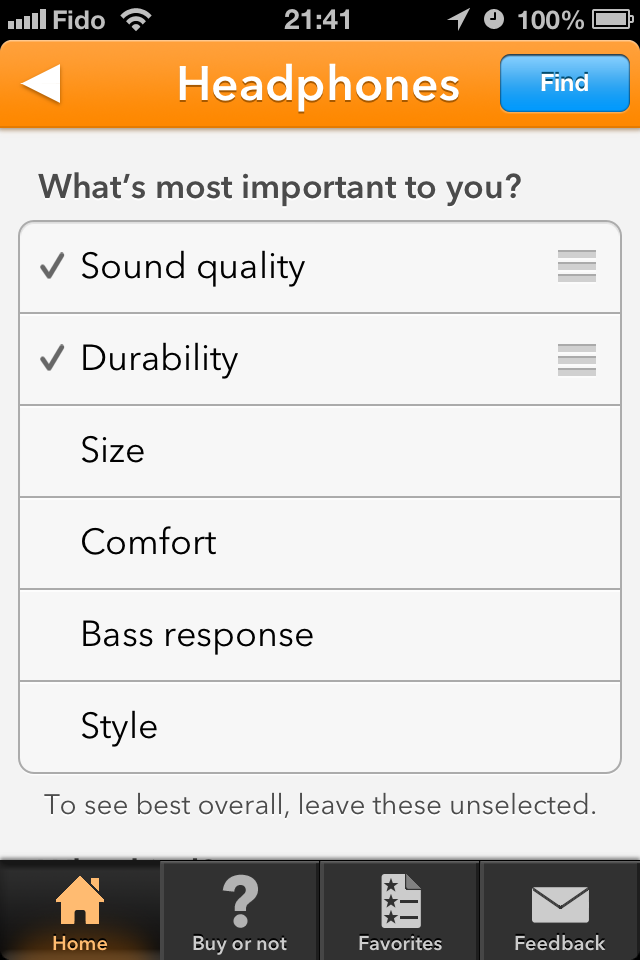Open the Favorites star list icon
Viewport: 640px width, 960px height.
pos(401,901)
